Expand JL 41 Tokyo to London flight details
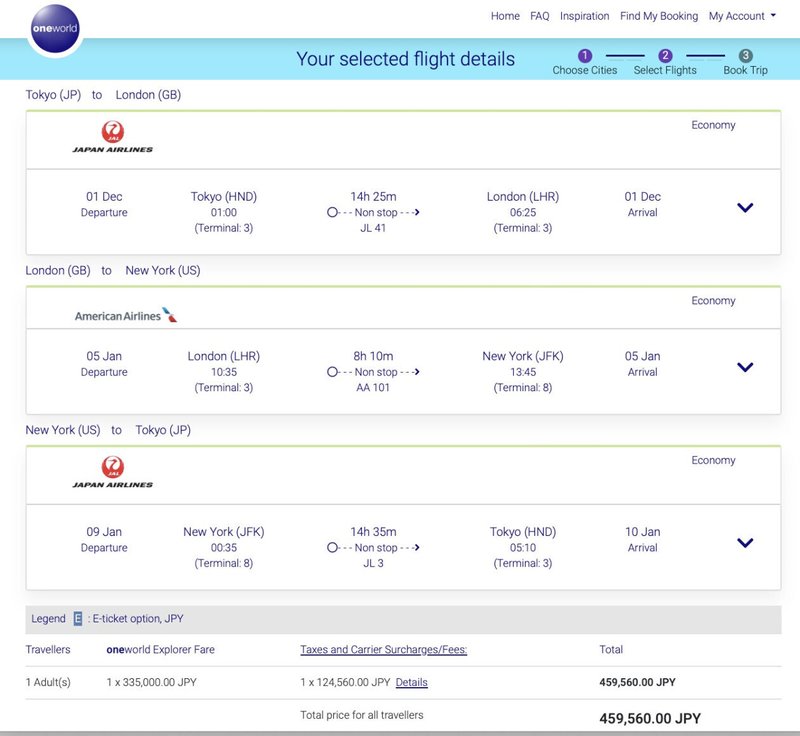The width and height of the screenshot is (800, 736). (x=745, y=208)
